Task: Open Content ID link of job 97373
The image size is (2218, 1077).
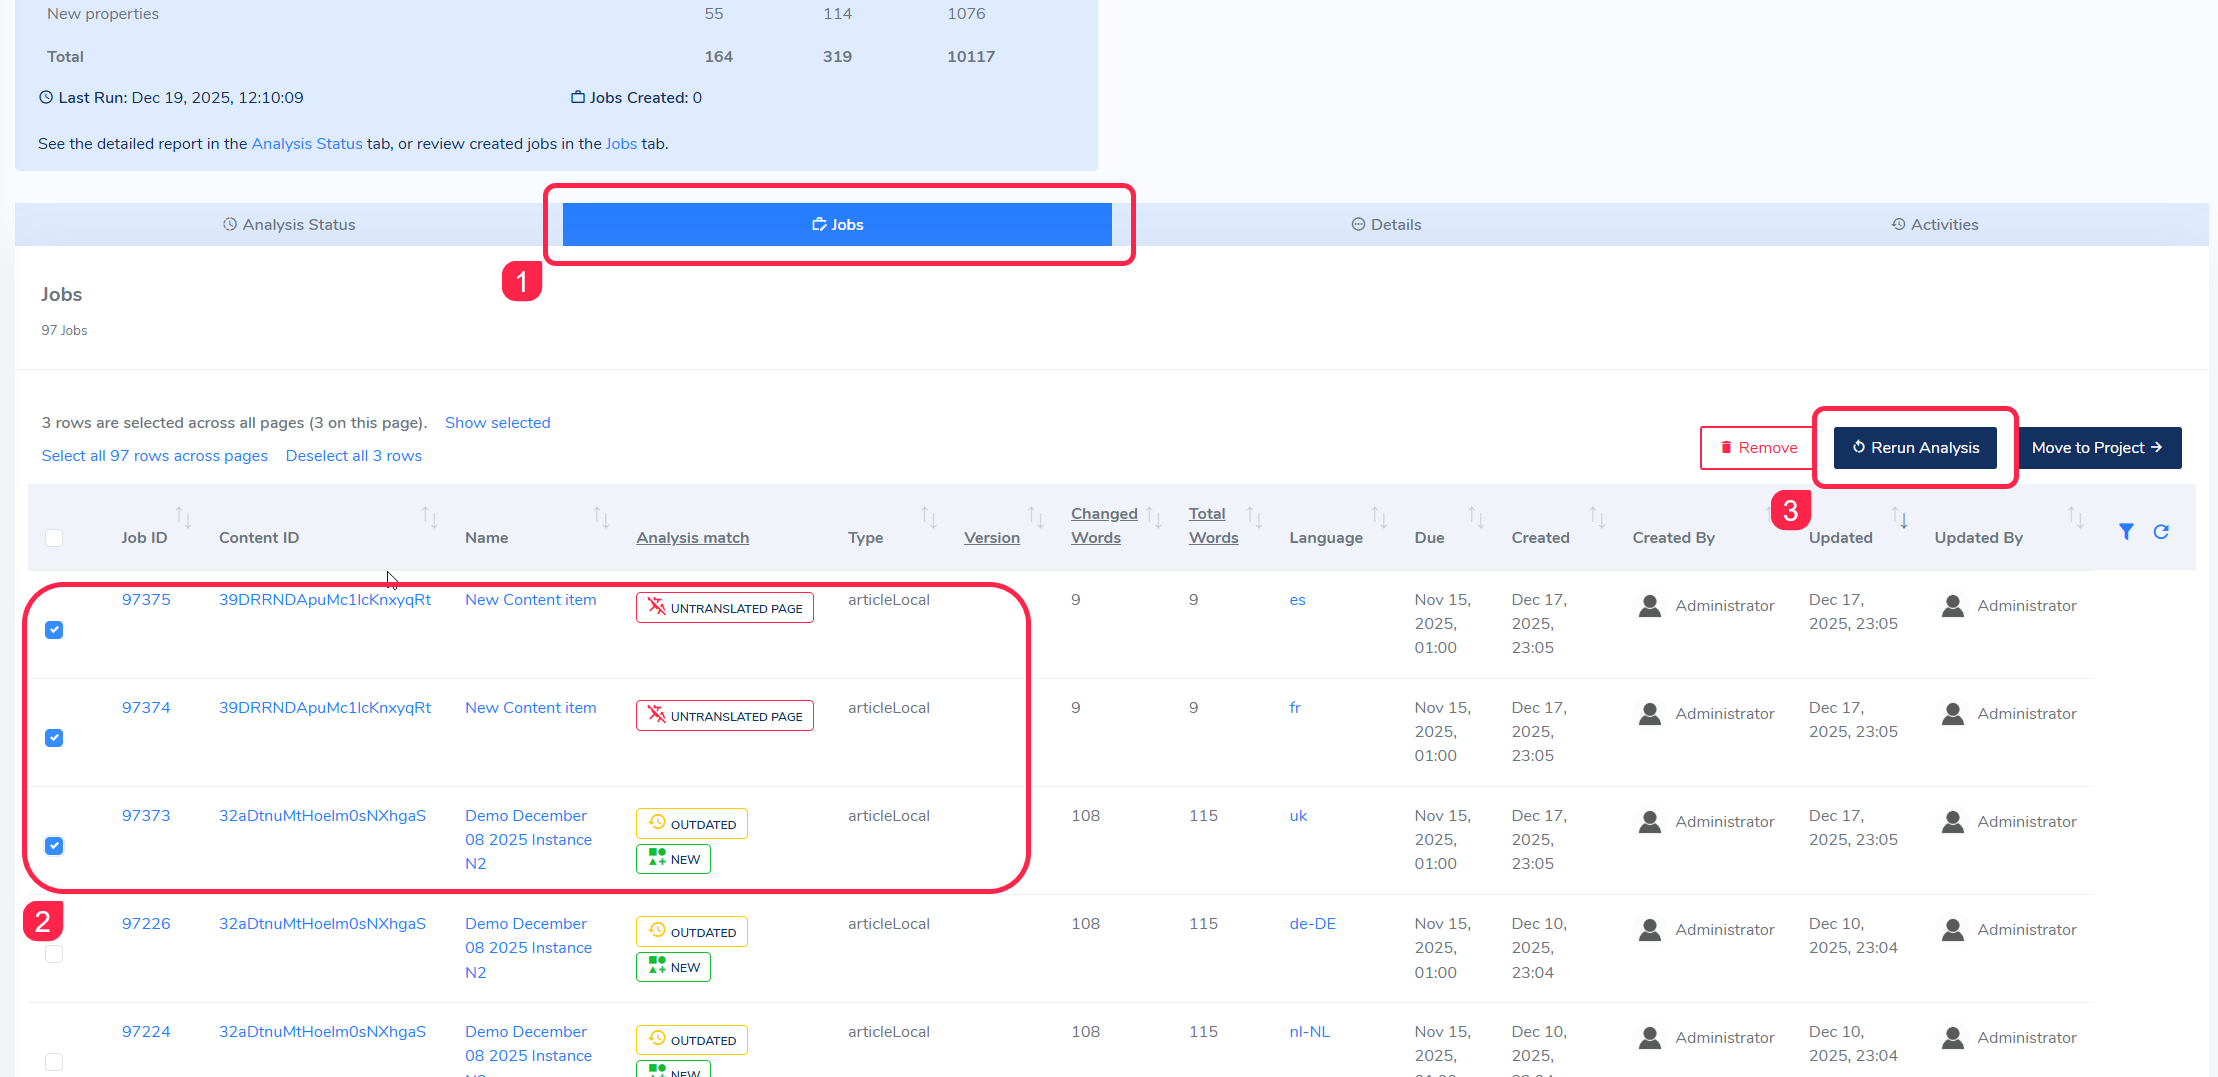Action: pos(322,816)
